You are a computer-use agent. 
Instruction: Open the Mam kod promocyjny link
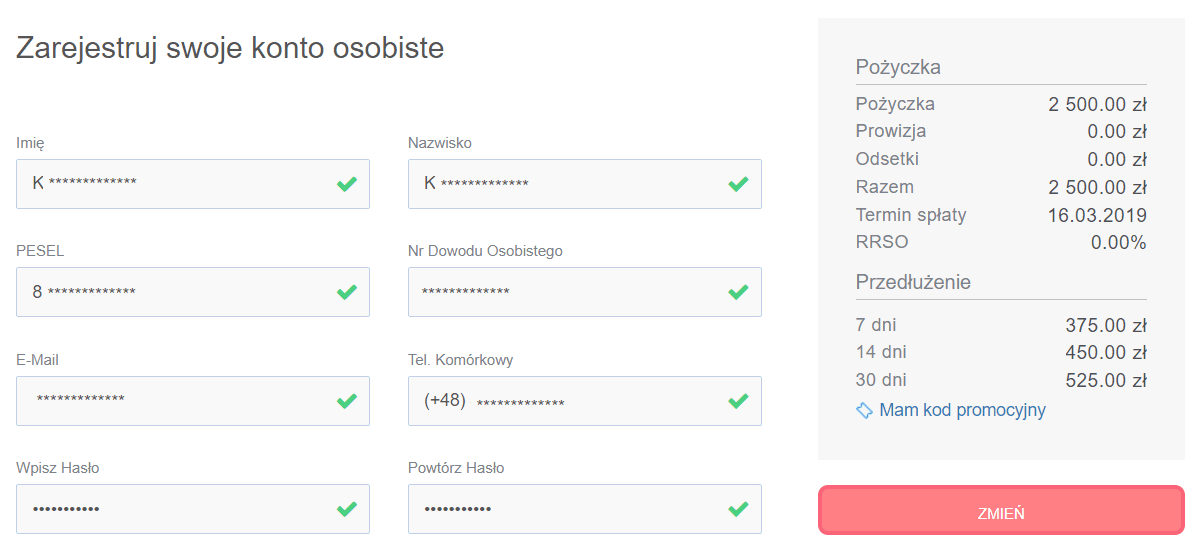click(962, 410)
